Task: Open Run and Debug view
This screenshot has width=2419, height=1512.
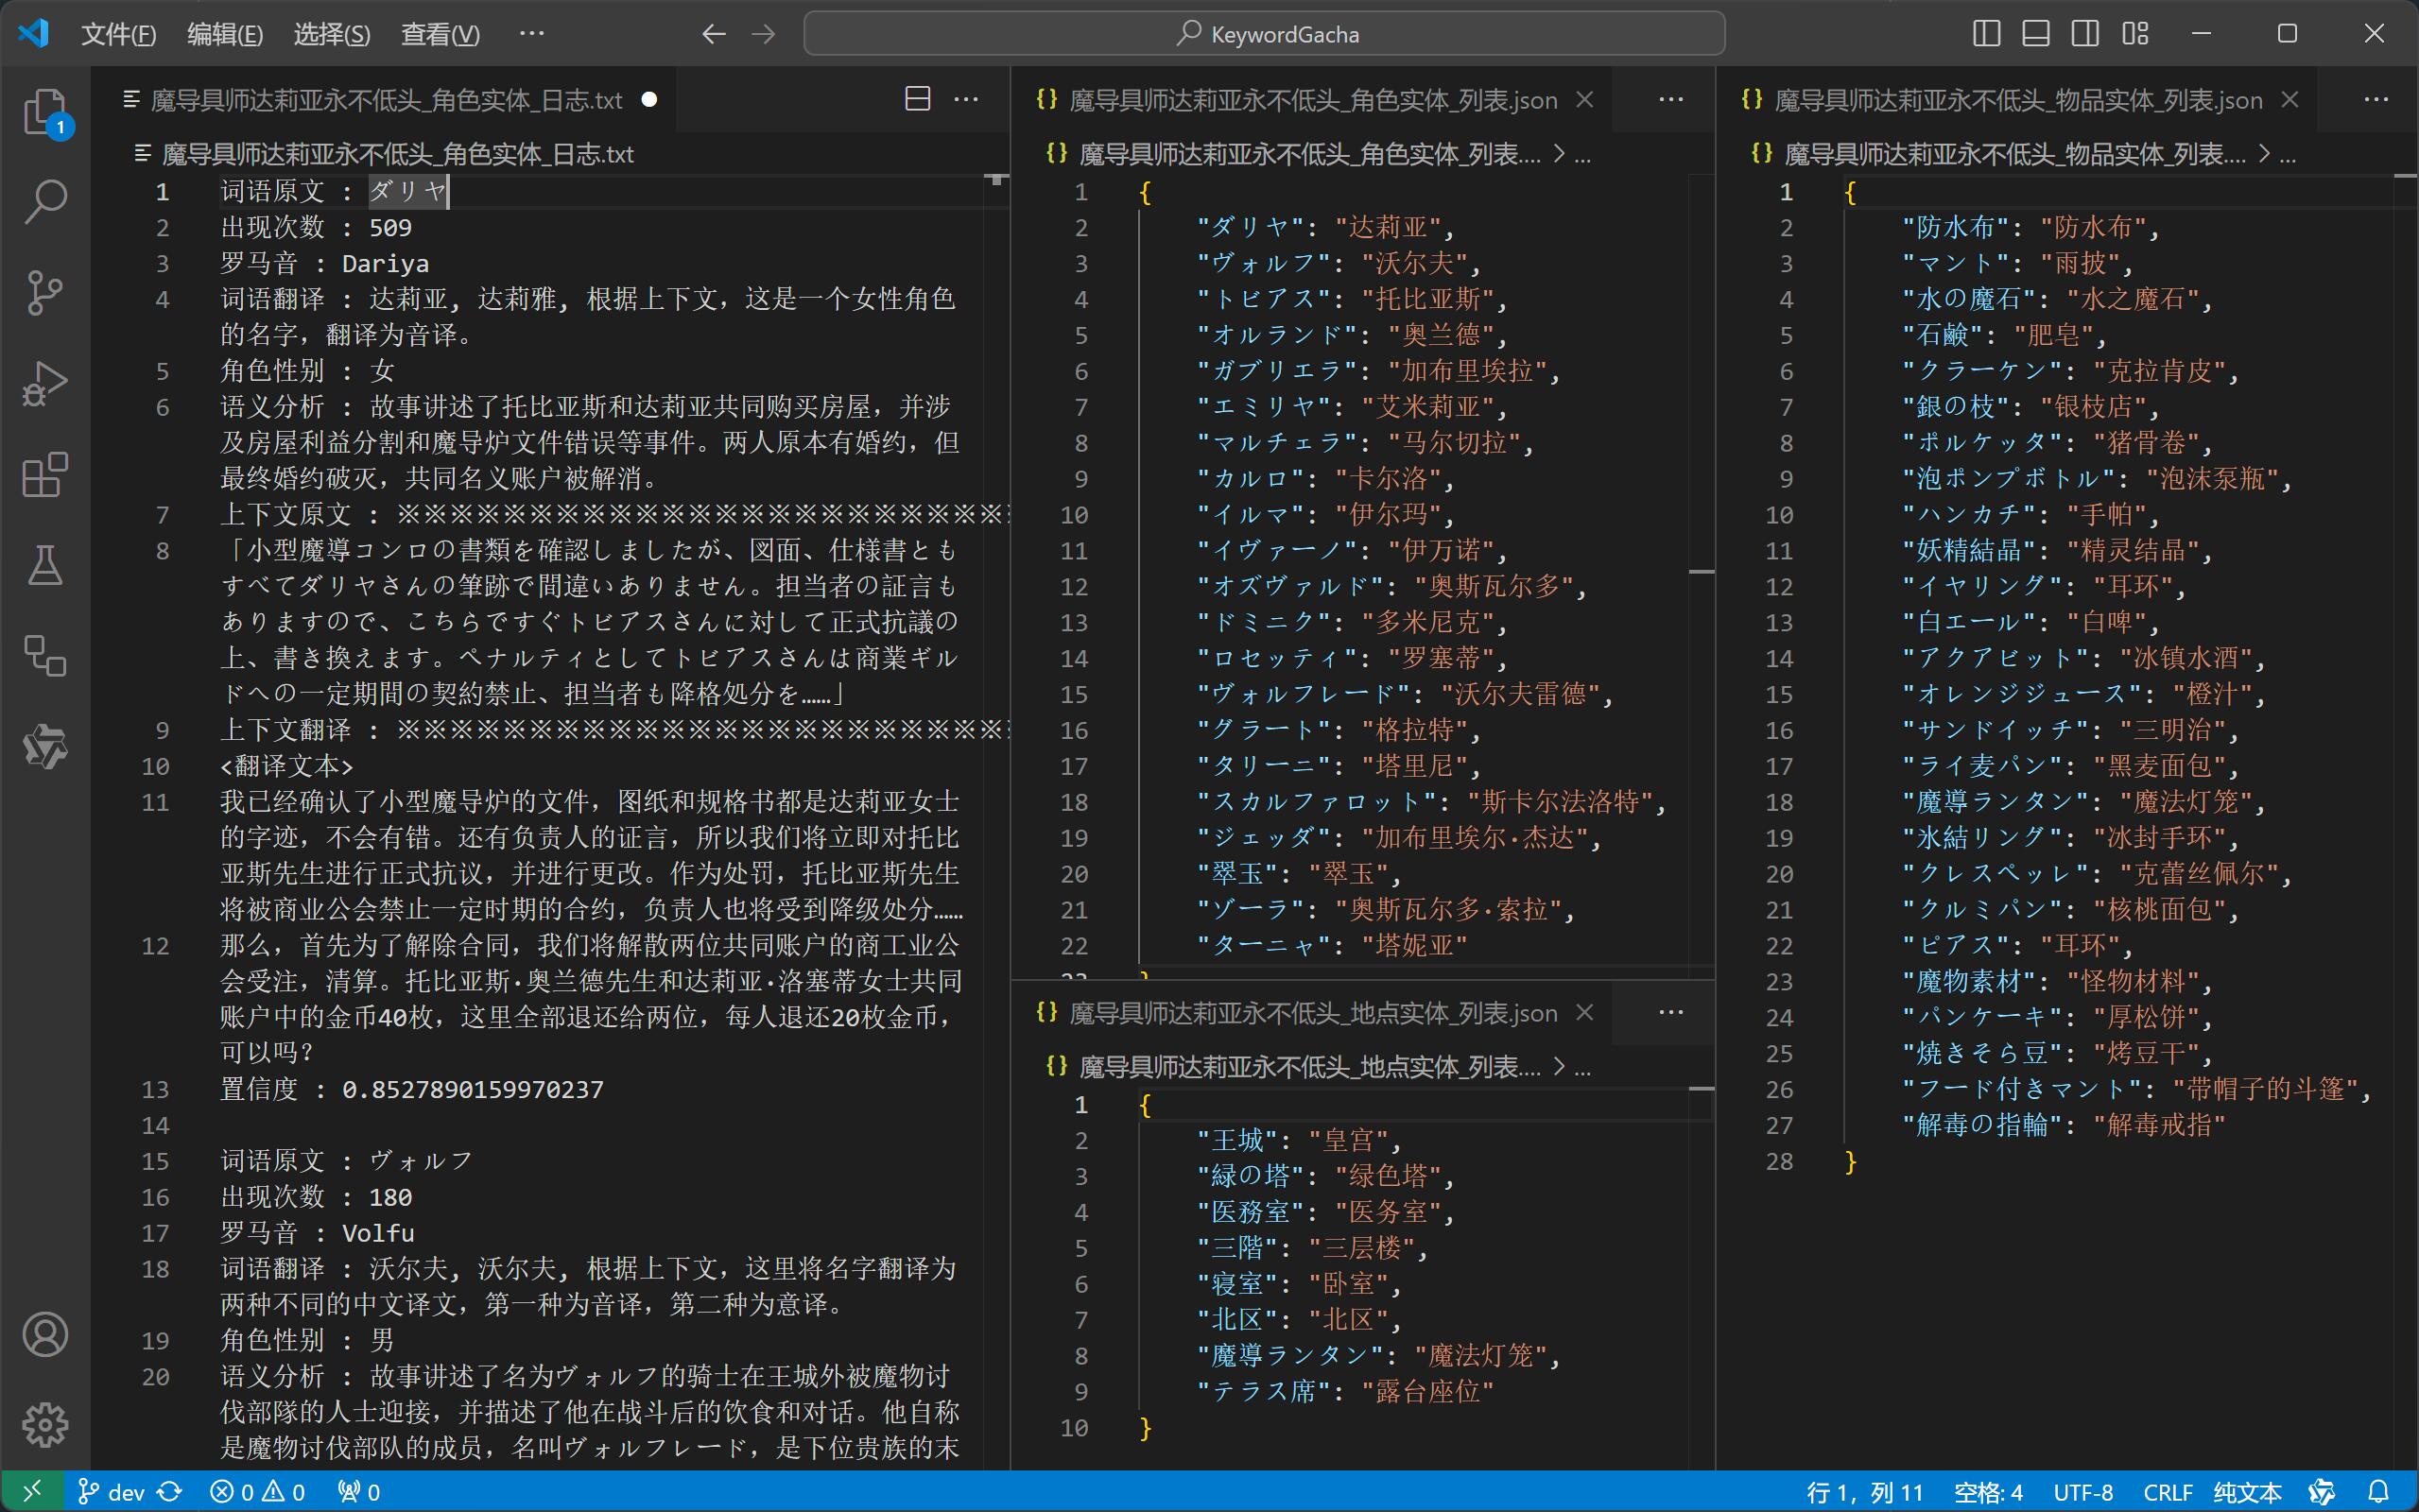Action: tap(45, 384)
